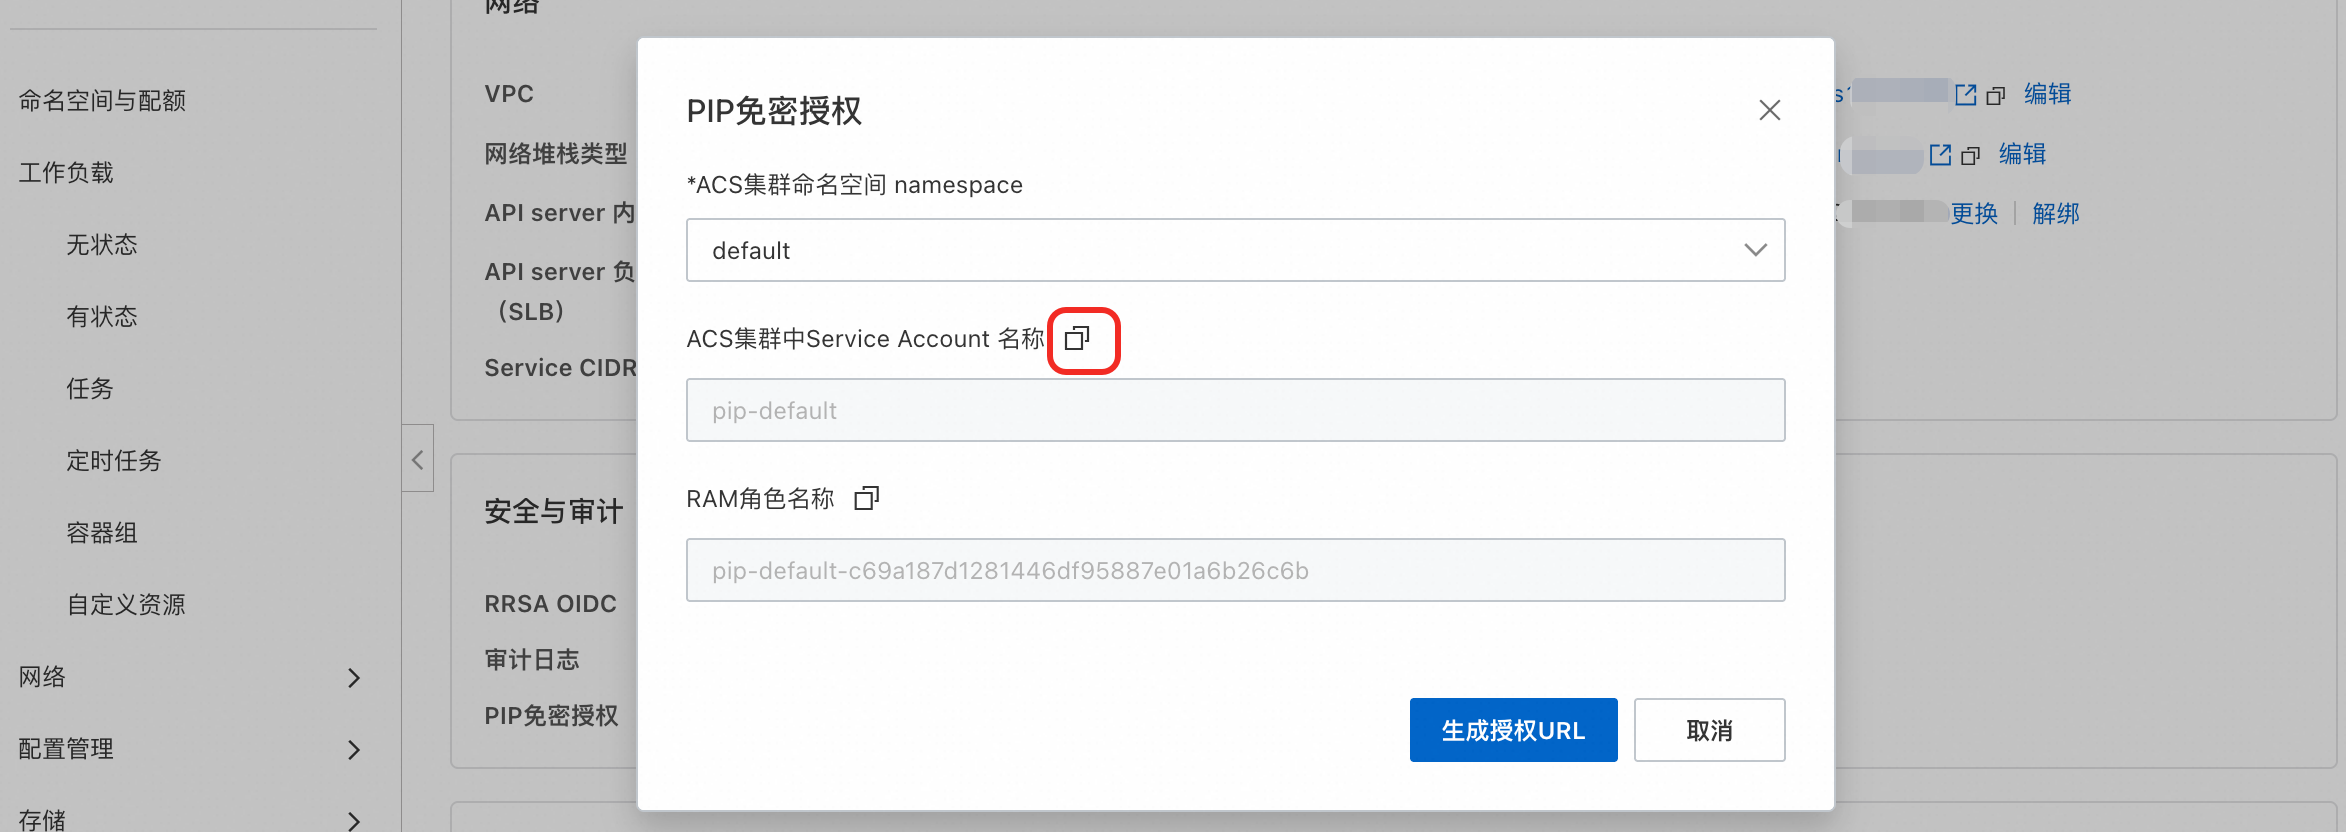Open external link icon in second row
The width and height of the screenshot is (2346, 832).
tap(1940, 155)
